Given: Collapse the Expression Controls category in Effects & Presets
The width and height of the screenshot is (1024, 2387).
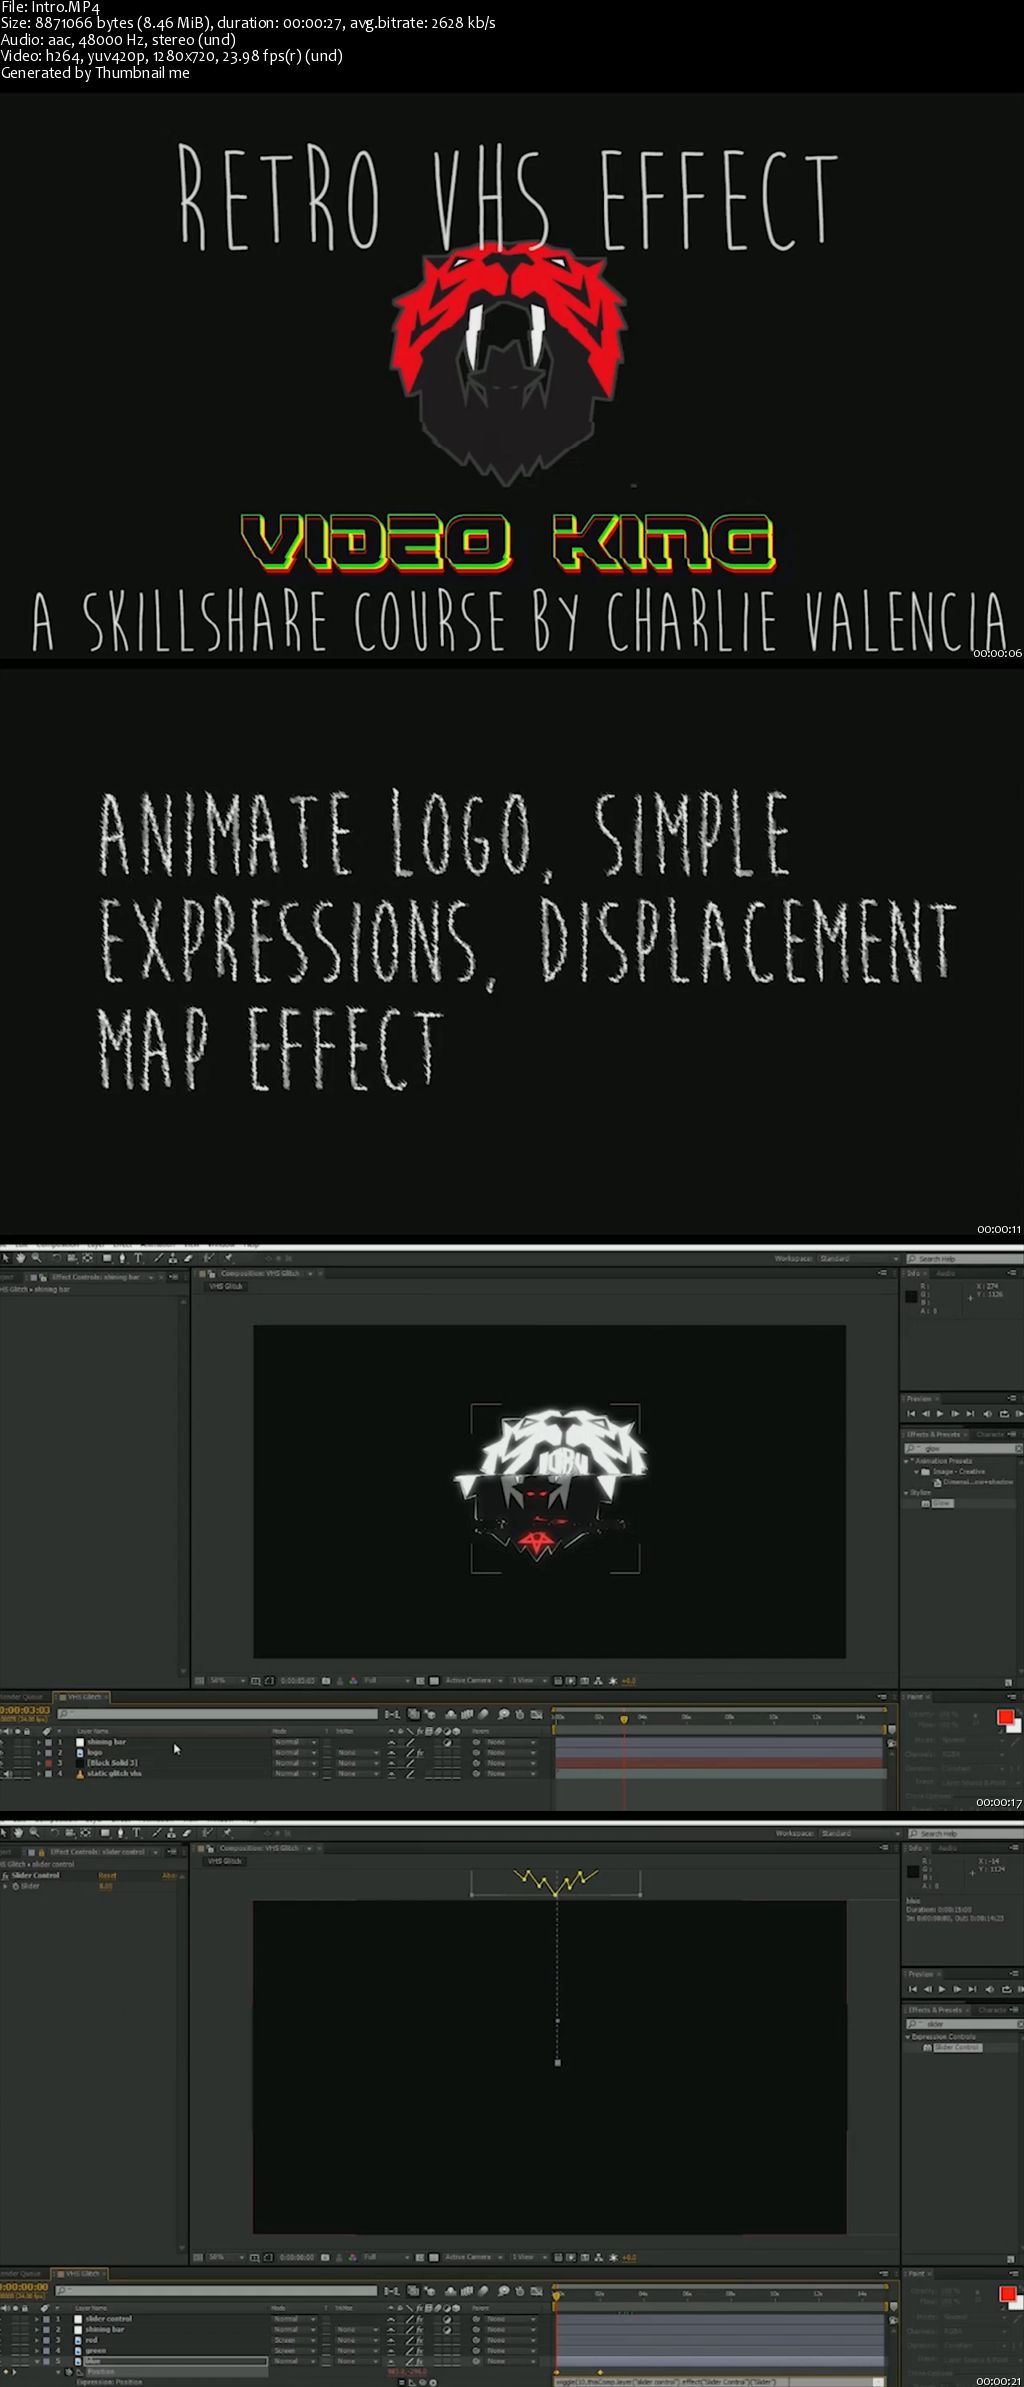Looking at the screenshot, I should point(908,2037).
